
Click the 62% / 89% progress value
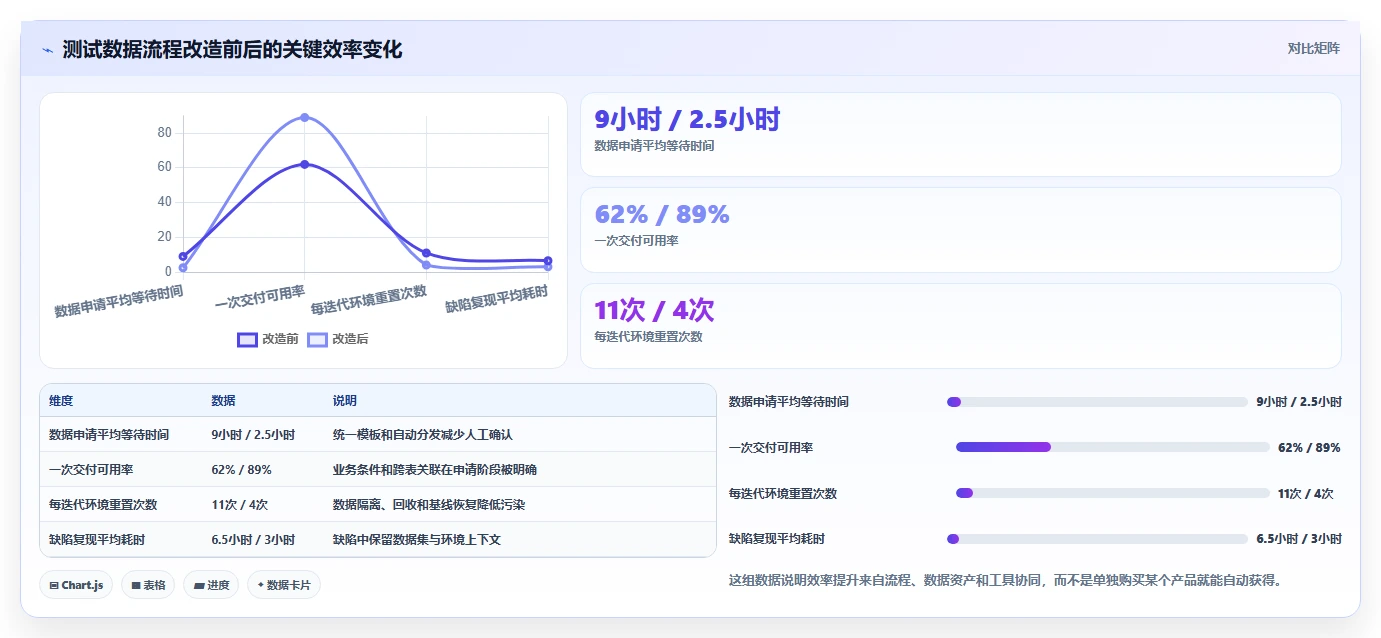(x=1309, y=448)
